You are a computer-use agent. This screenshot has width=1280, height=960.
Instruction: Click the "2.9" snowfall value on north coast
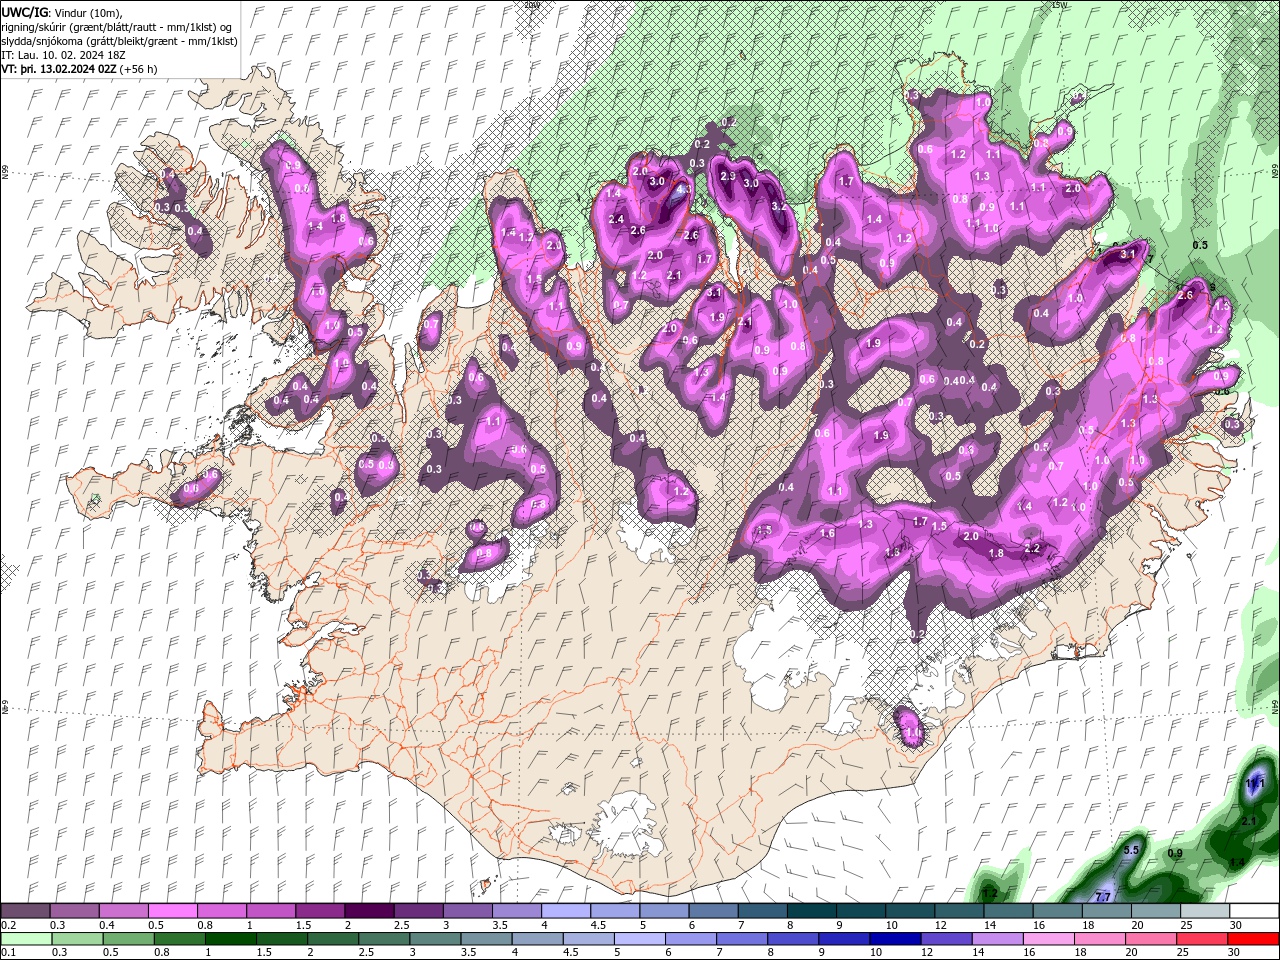728,176
